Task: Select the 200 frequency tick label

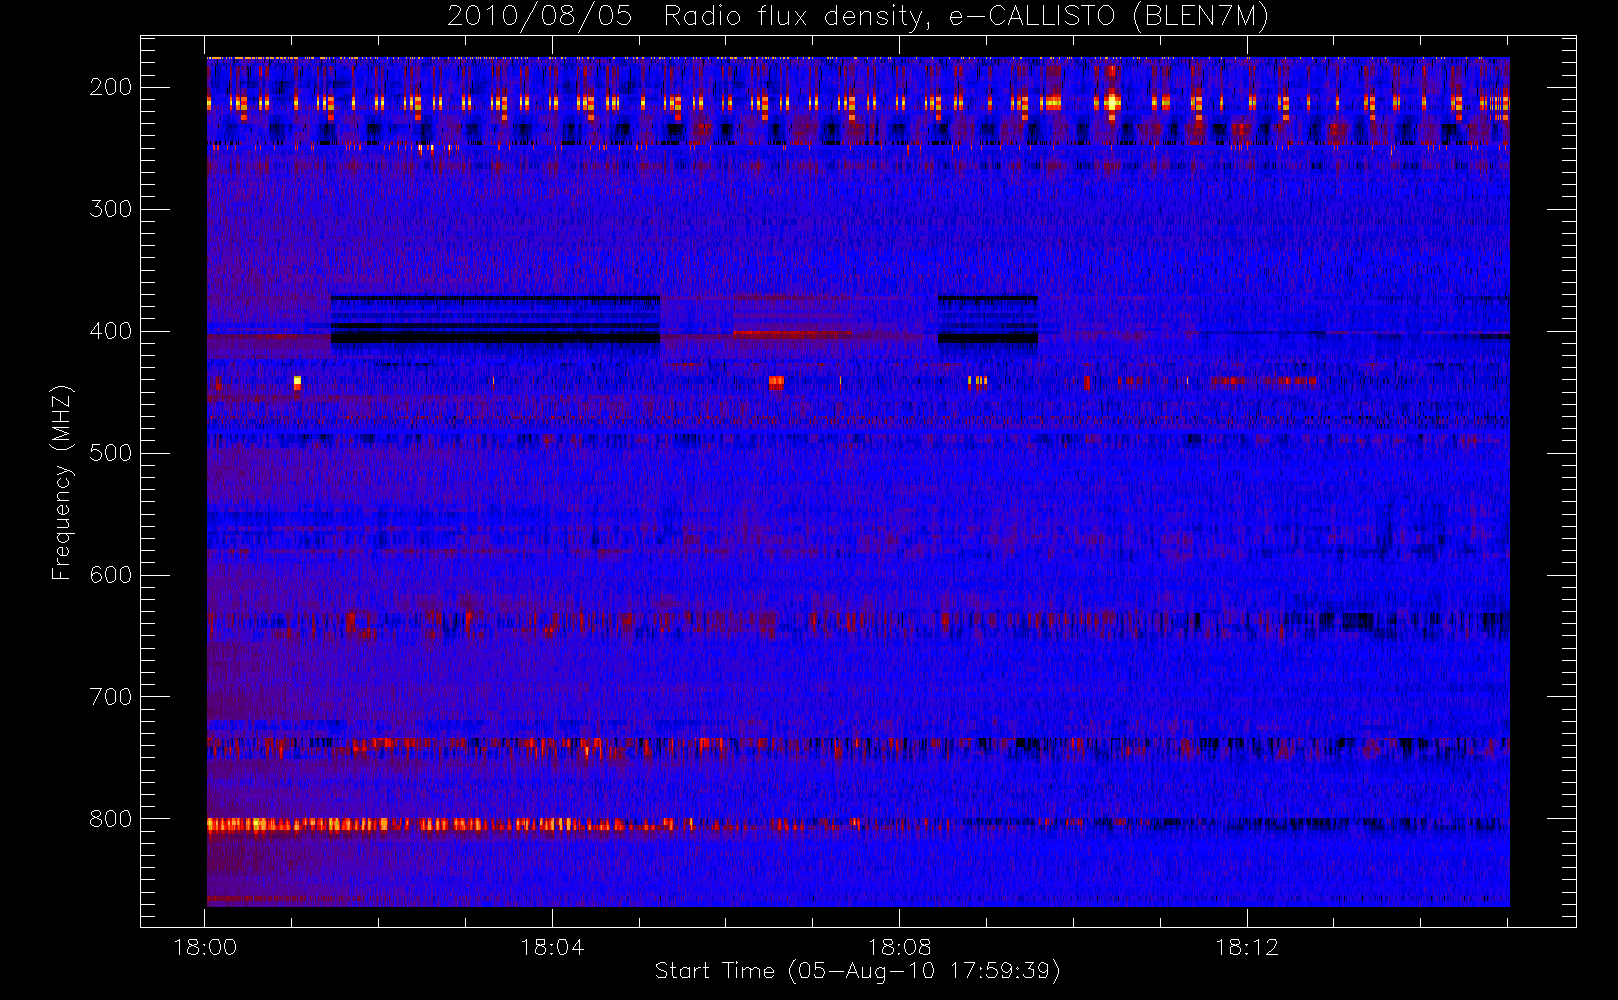Action: click(111, 87)
